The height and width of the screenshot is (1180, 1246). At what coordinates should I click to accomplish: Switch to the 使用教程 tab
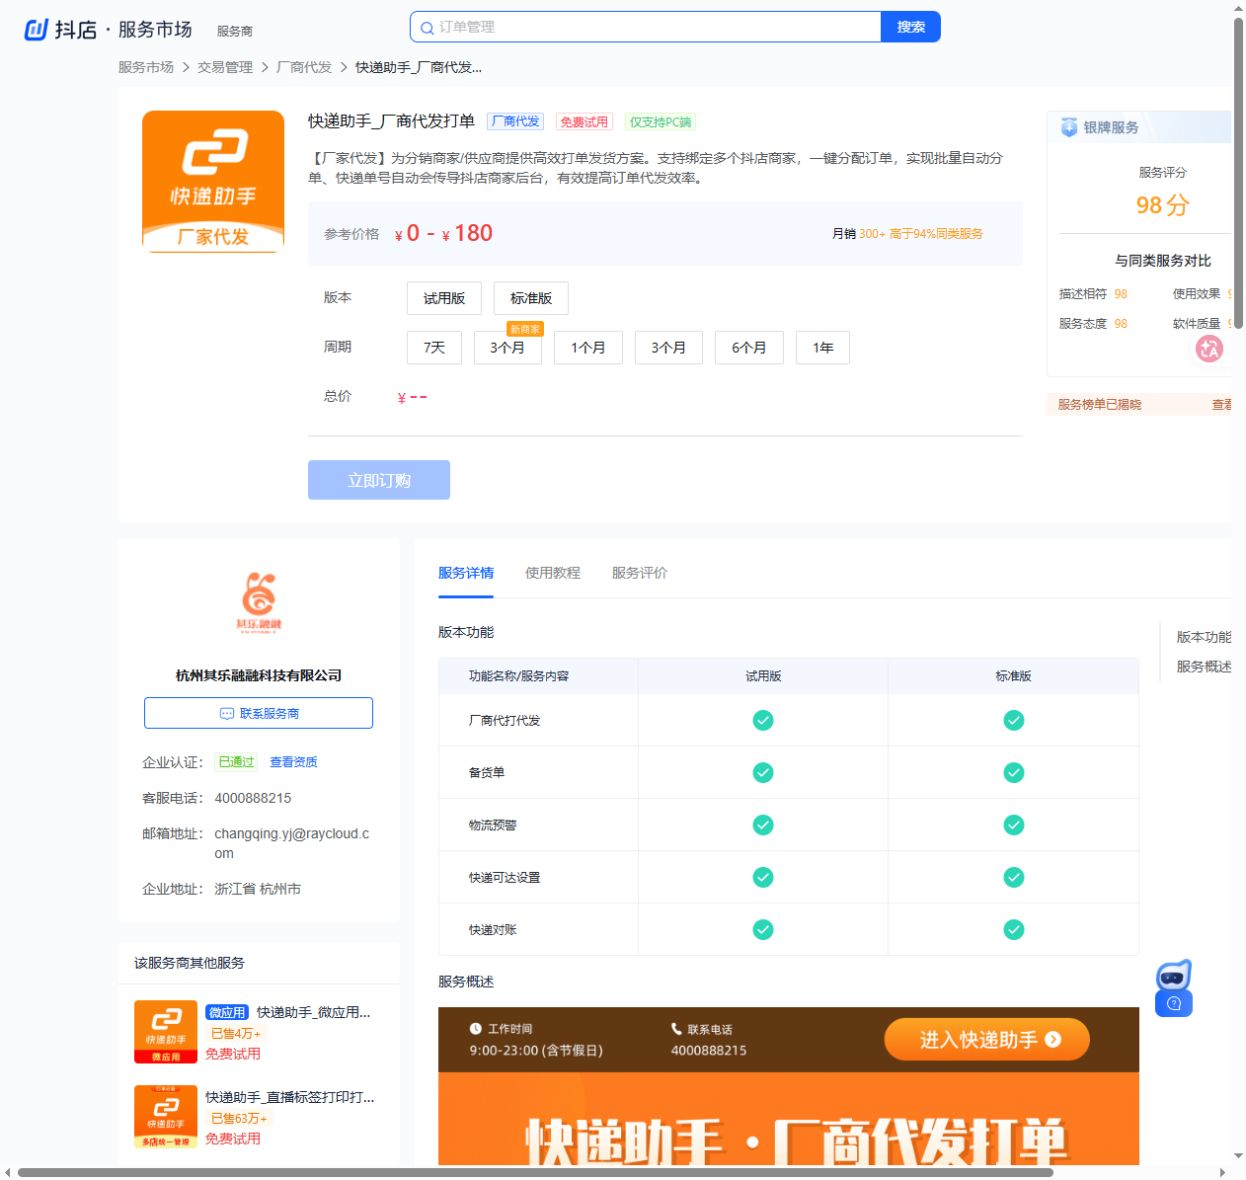click(553, 573)
